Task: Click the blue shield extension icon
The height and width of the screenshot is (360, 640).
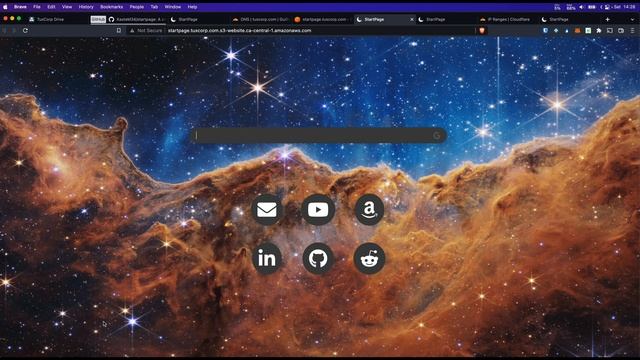Action: point(545,31)
